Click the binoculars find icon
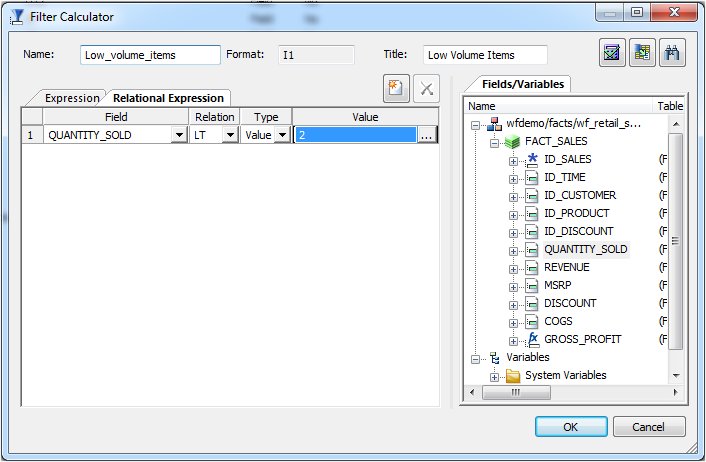The height and width of the screenshot is (462, 706). (672, 53)
